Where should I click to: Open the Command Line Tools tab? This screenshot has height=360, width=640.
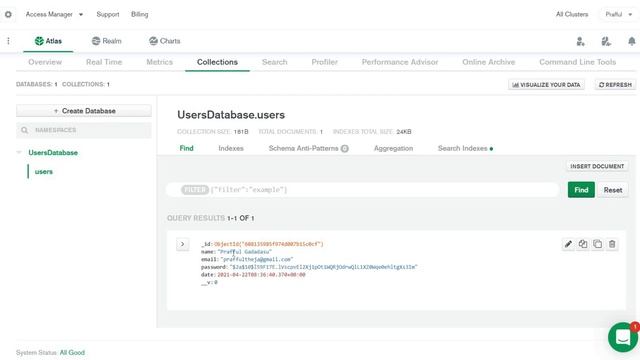click(x=578, y=62)
